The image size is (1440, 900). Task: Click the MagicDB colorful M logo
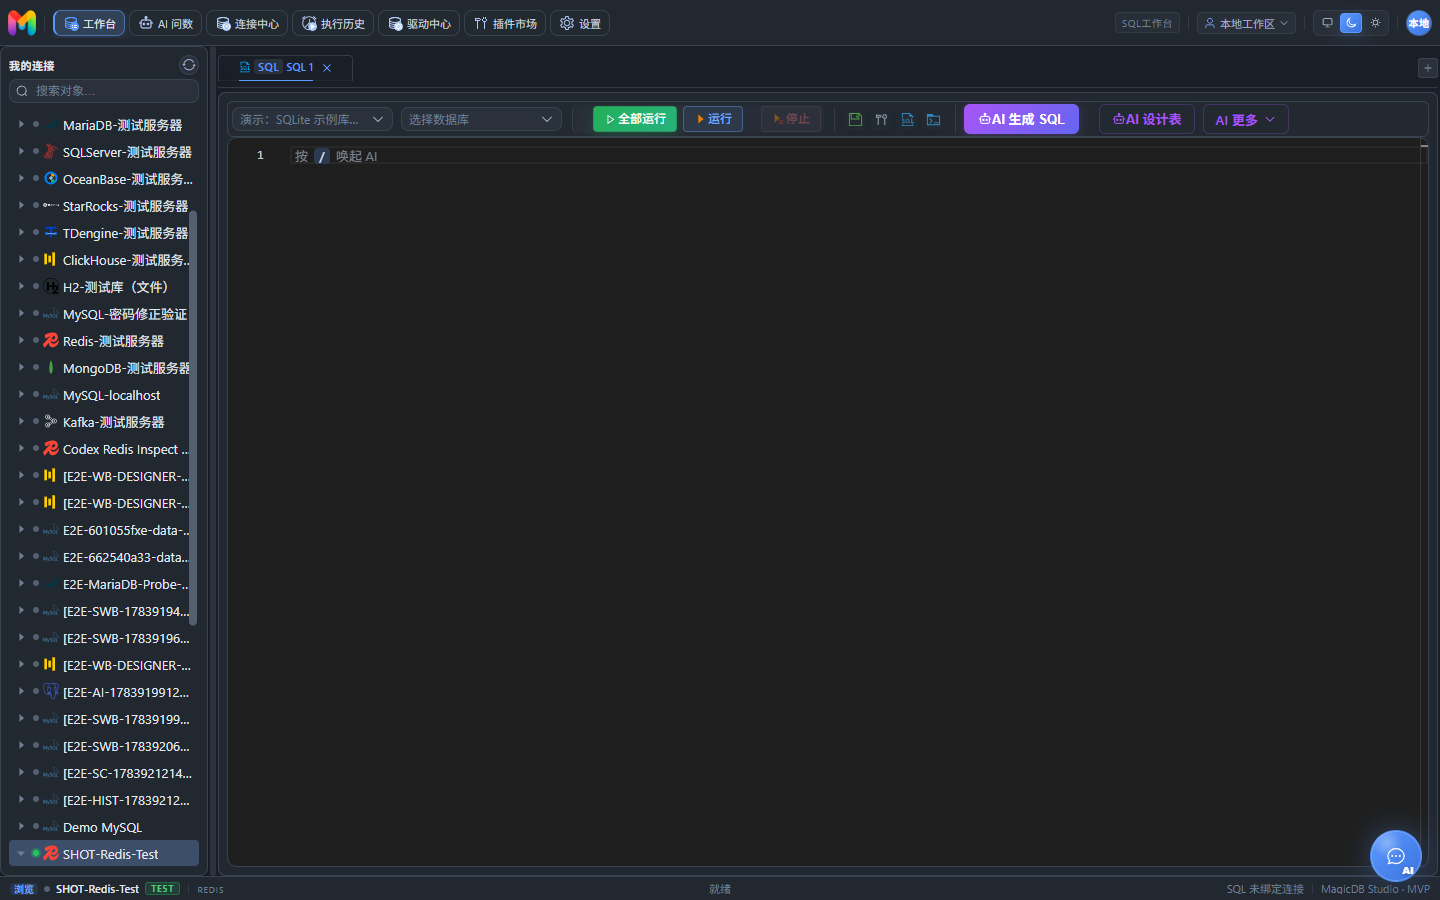(22, 23)
